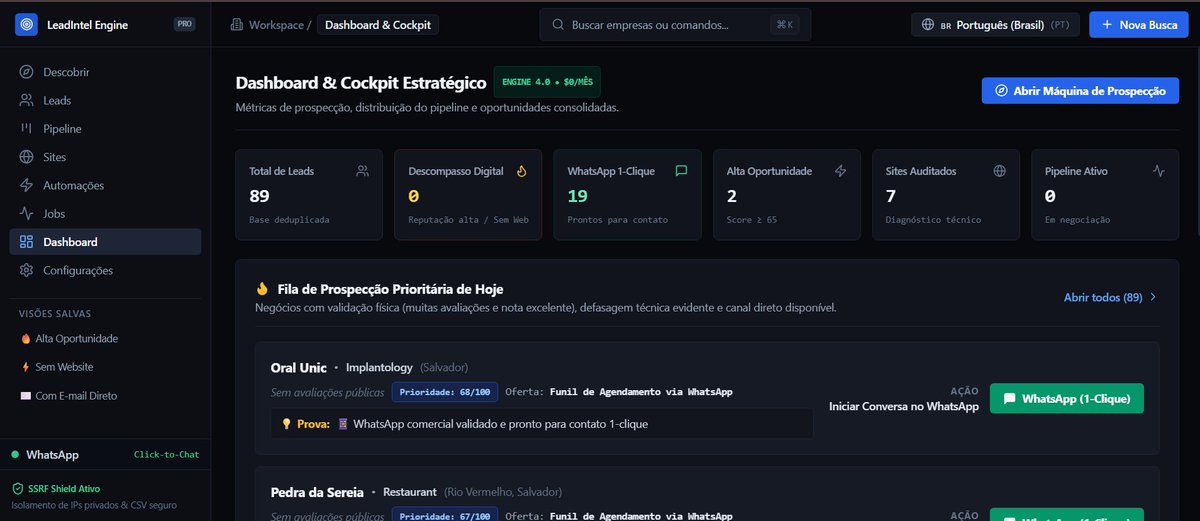1200x521 pixels.
Task: Click the Jobs activity icon
Action: (26, 213)
